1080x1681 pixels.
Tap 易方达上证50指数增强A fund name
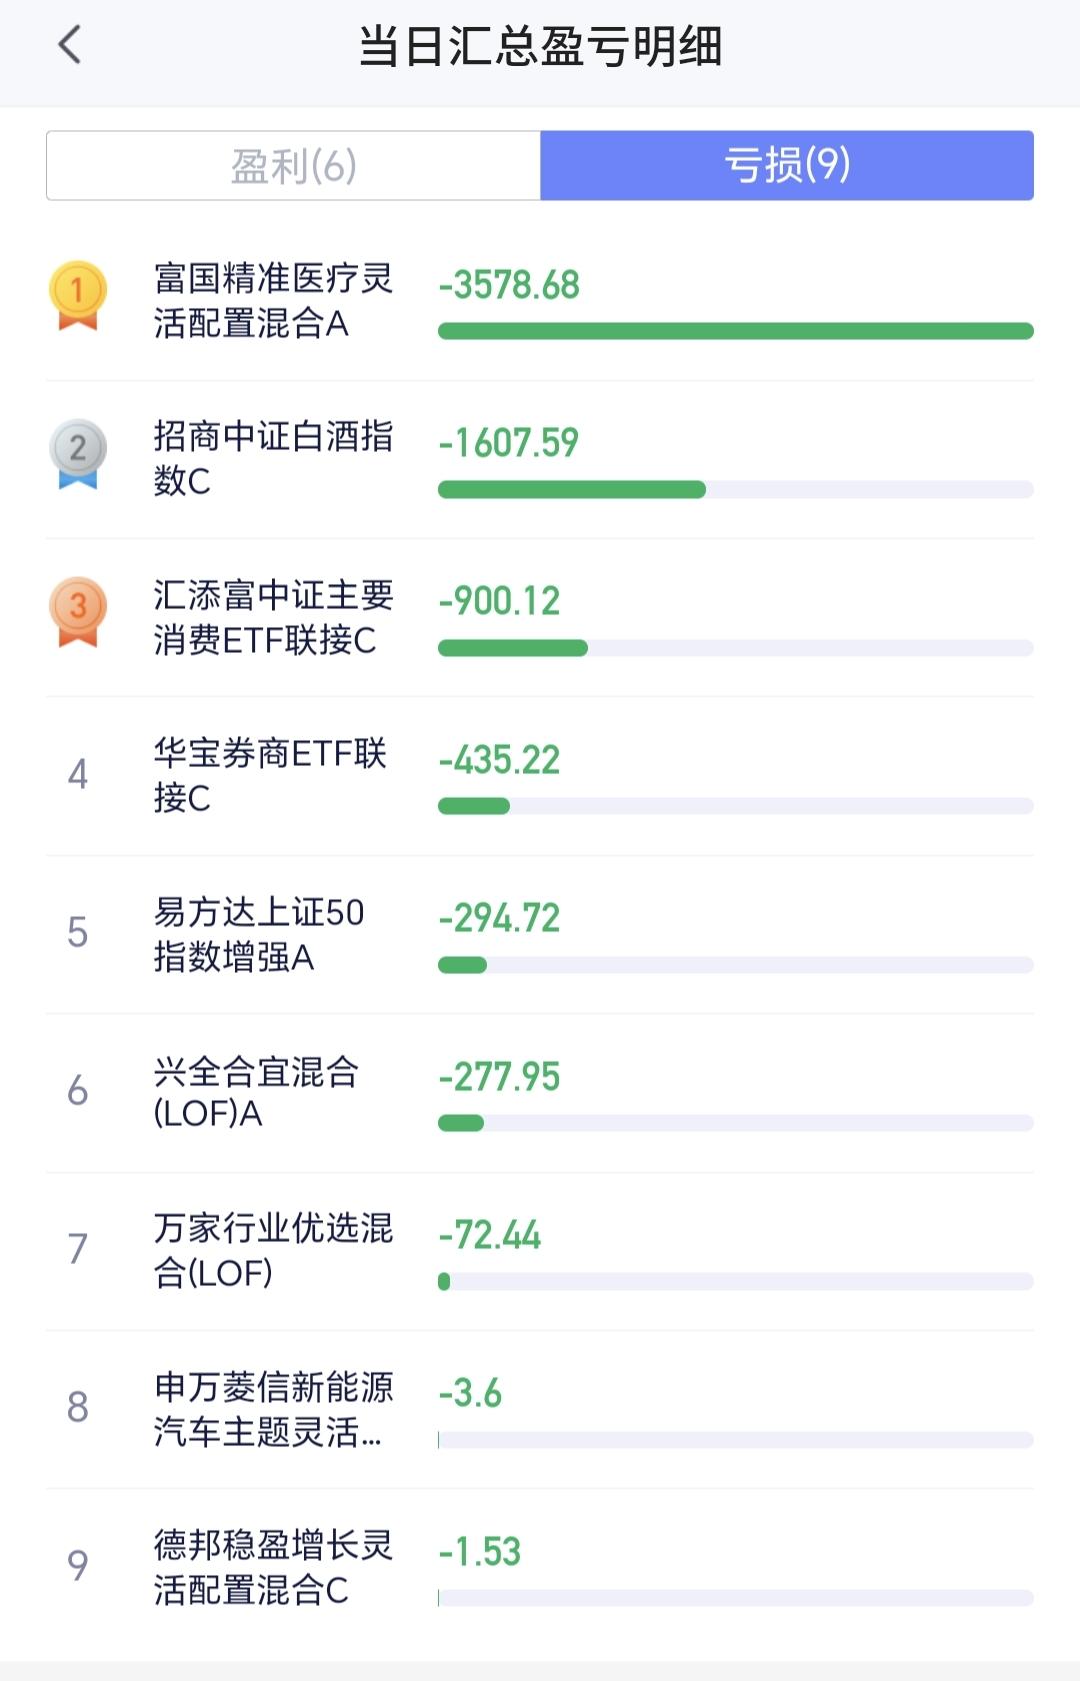[259, 934]
